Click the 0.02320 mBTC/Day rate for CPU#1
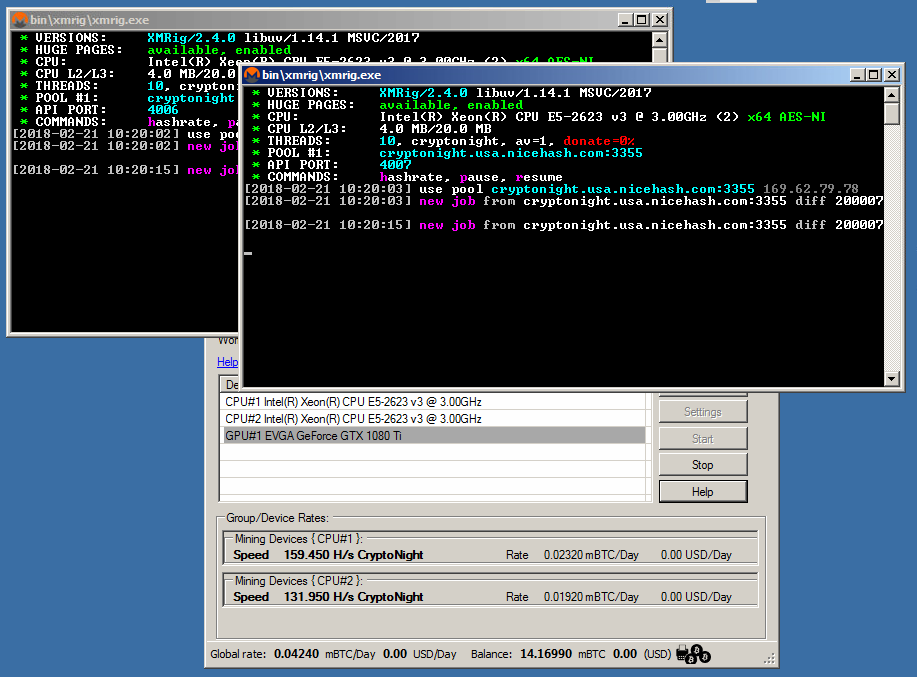Image resolution: width=917 pixels, height=677 pixels. [x=591, y=555]
